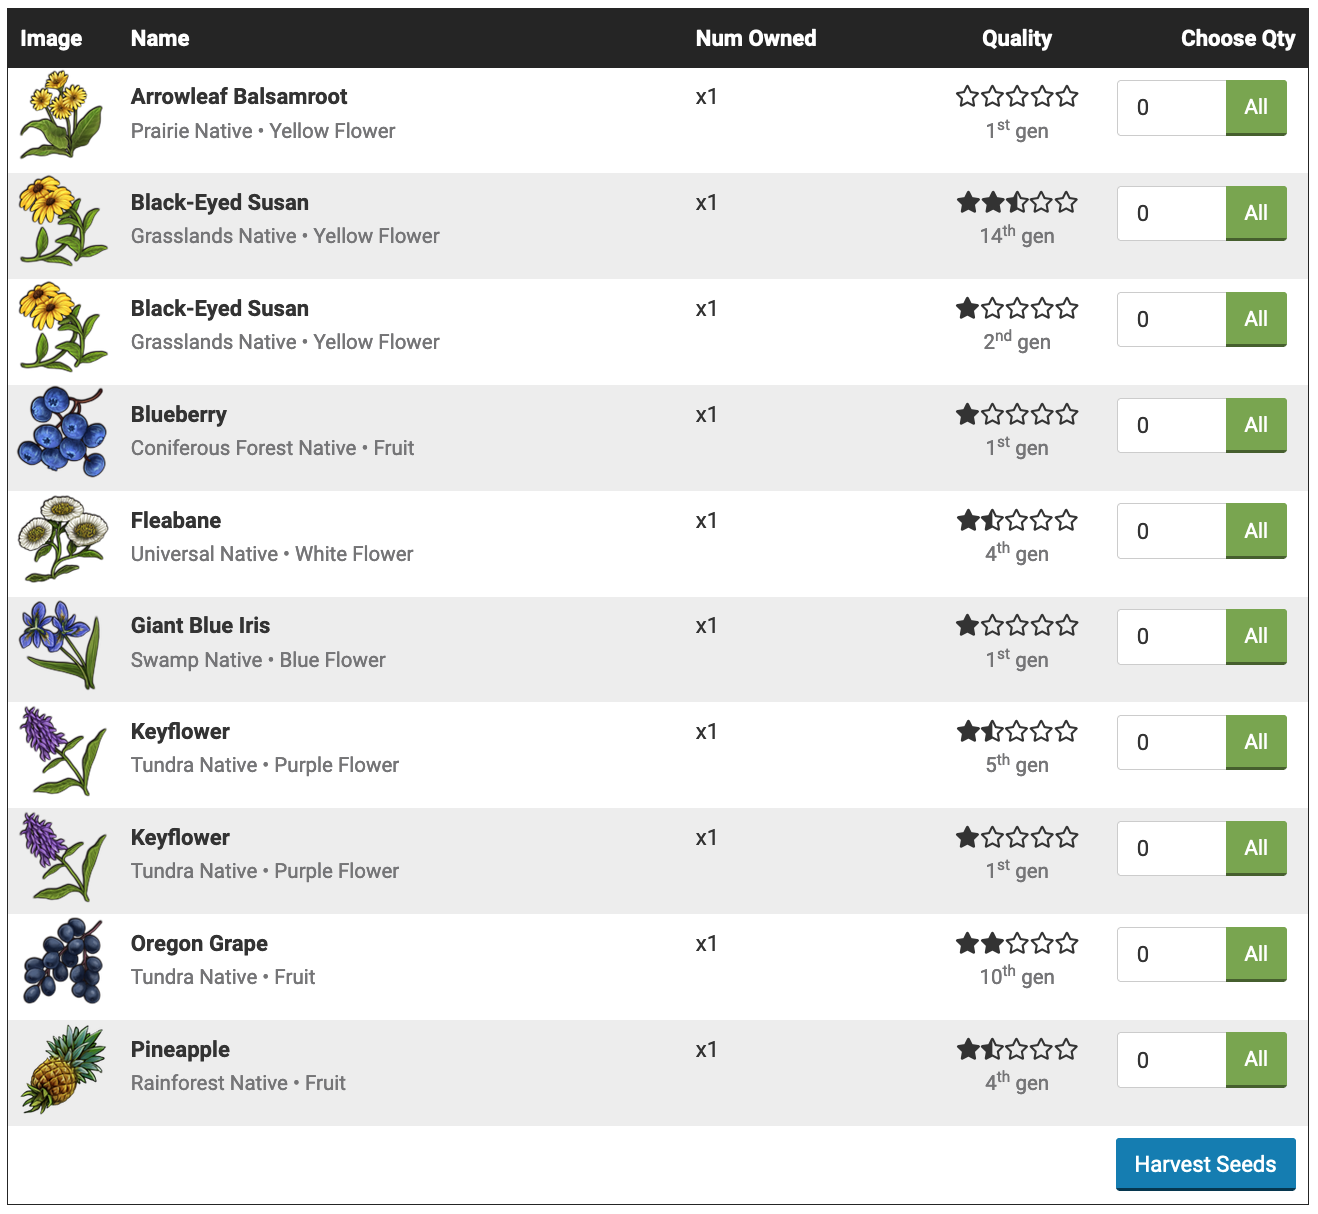Click the Pineapple plant image
1318x1214 pixels.
click(62, 1068)
